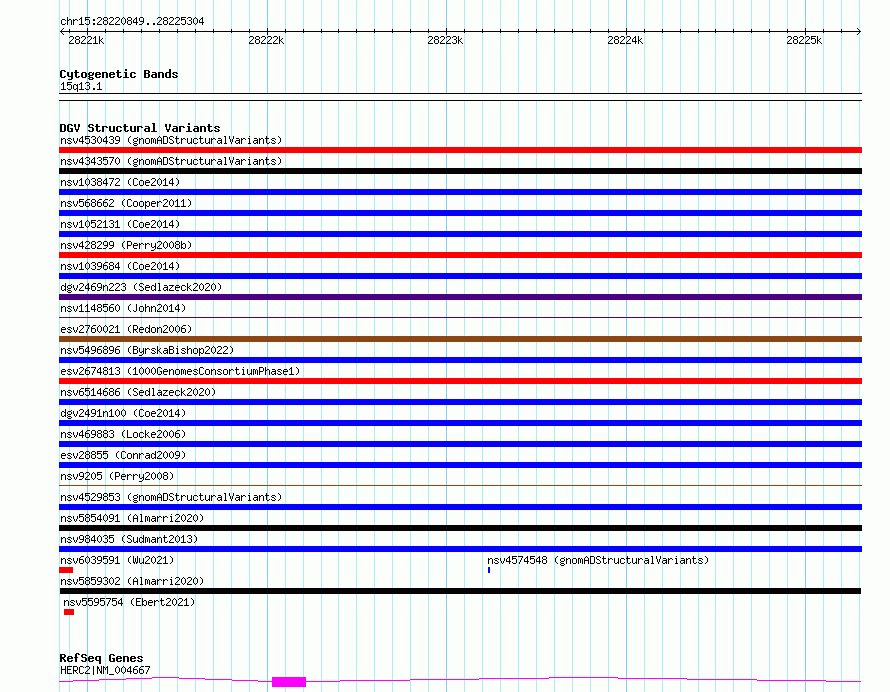This screenshot has width=890, height=692.
Task: Click the nsv6039591 (Wu2021) label
Action: coord(117,560)
